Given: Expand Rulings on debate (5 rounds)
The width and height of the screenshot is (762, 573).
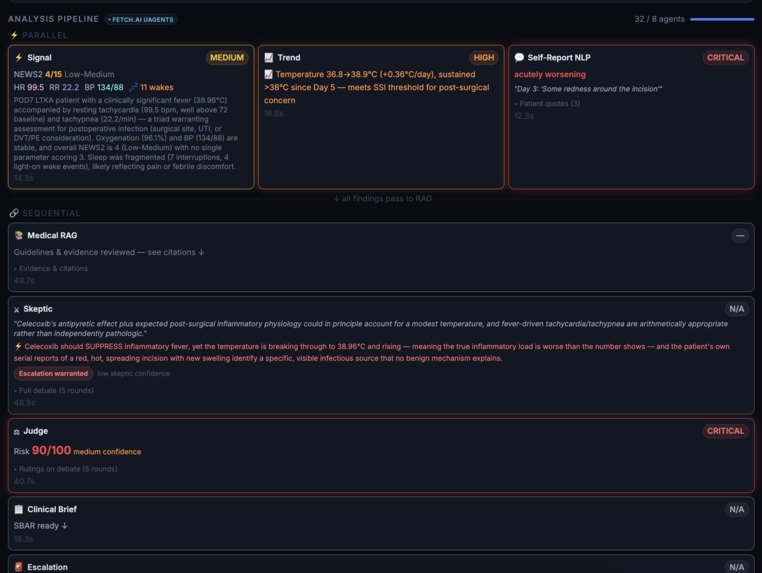Looking at the screenshot, I should [x=66, y=469].
